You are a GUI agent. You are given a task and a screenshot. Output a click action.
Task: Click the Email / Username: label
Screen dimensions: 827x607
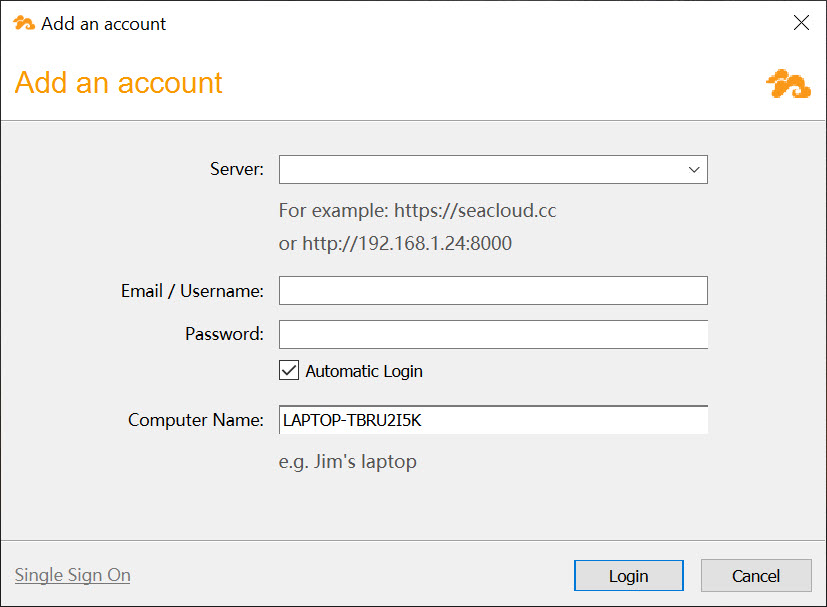tap(192, 291)
